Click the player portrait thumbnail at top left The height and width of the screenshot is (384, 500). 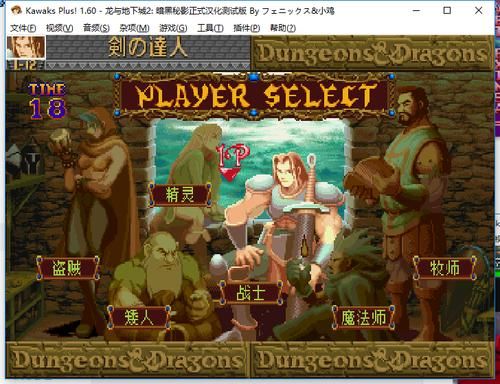tap(26, 48)
